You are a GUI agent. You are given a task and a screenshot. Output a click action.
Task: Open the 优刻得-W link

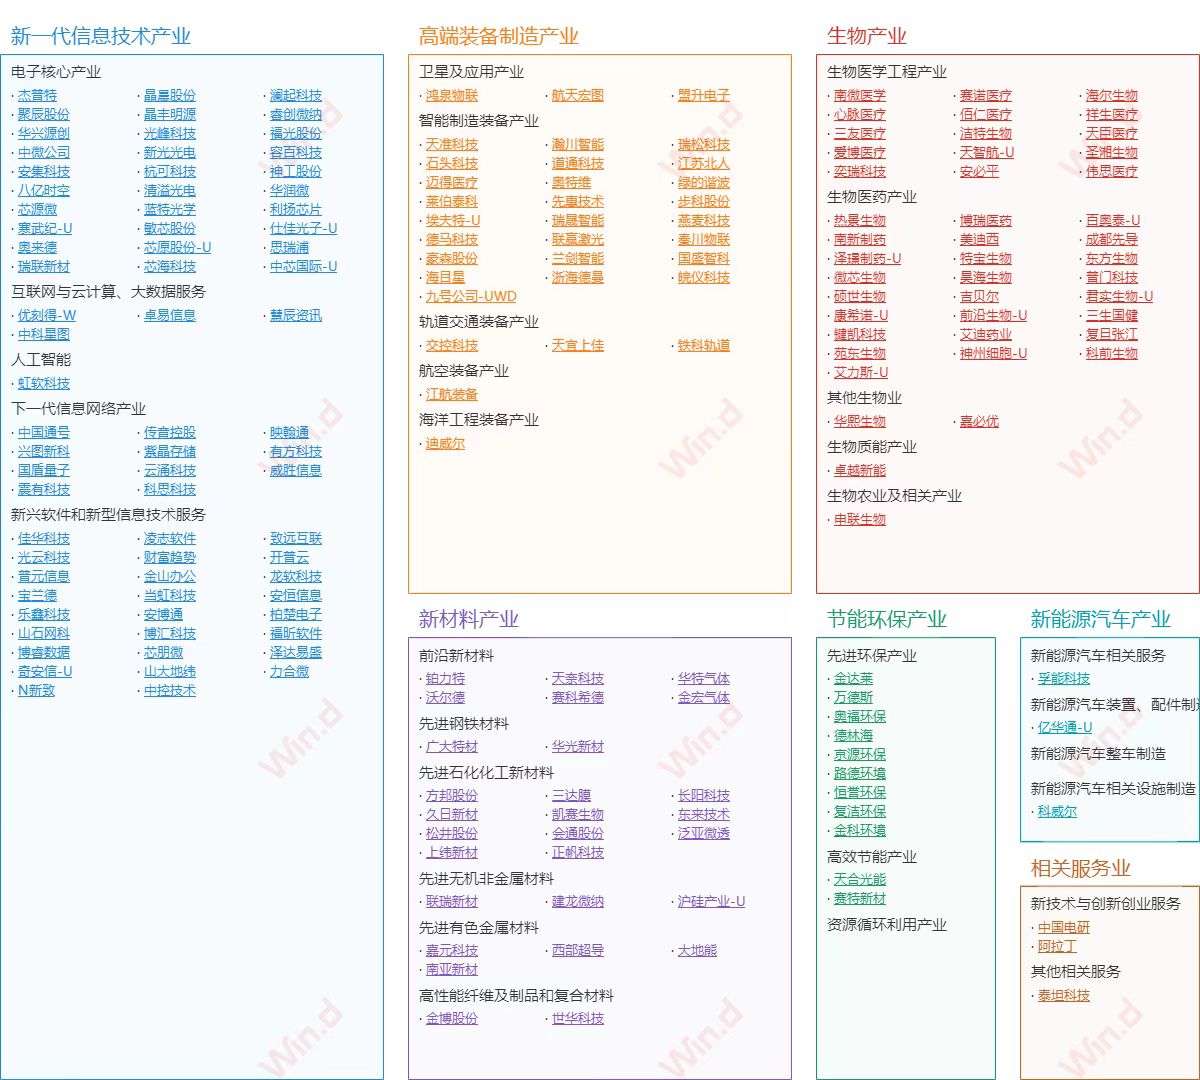46,316
